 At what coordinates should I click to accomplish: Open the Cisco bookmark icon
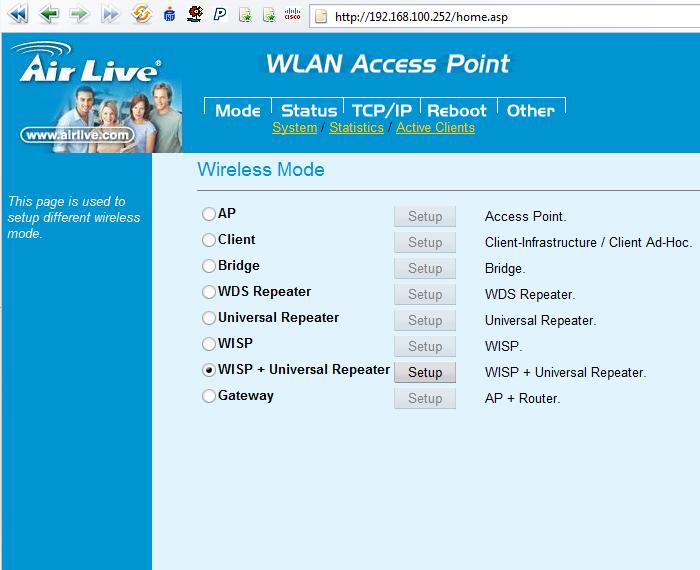[291, 14]
